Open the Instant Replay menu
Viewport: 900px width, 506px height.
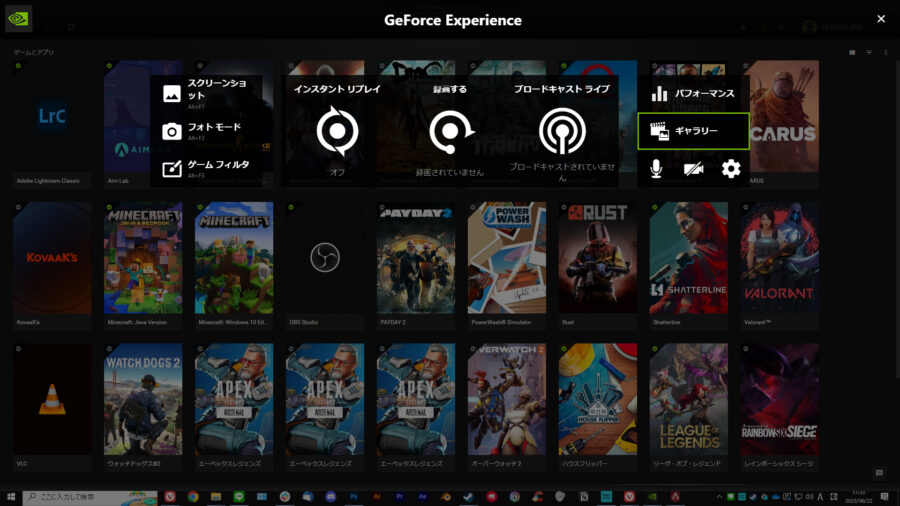(337, 131)
